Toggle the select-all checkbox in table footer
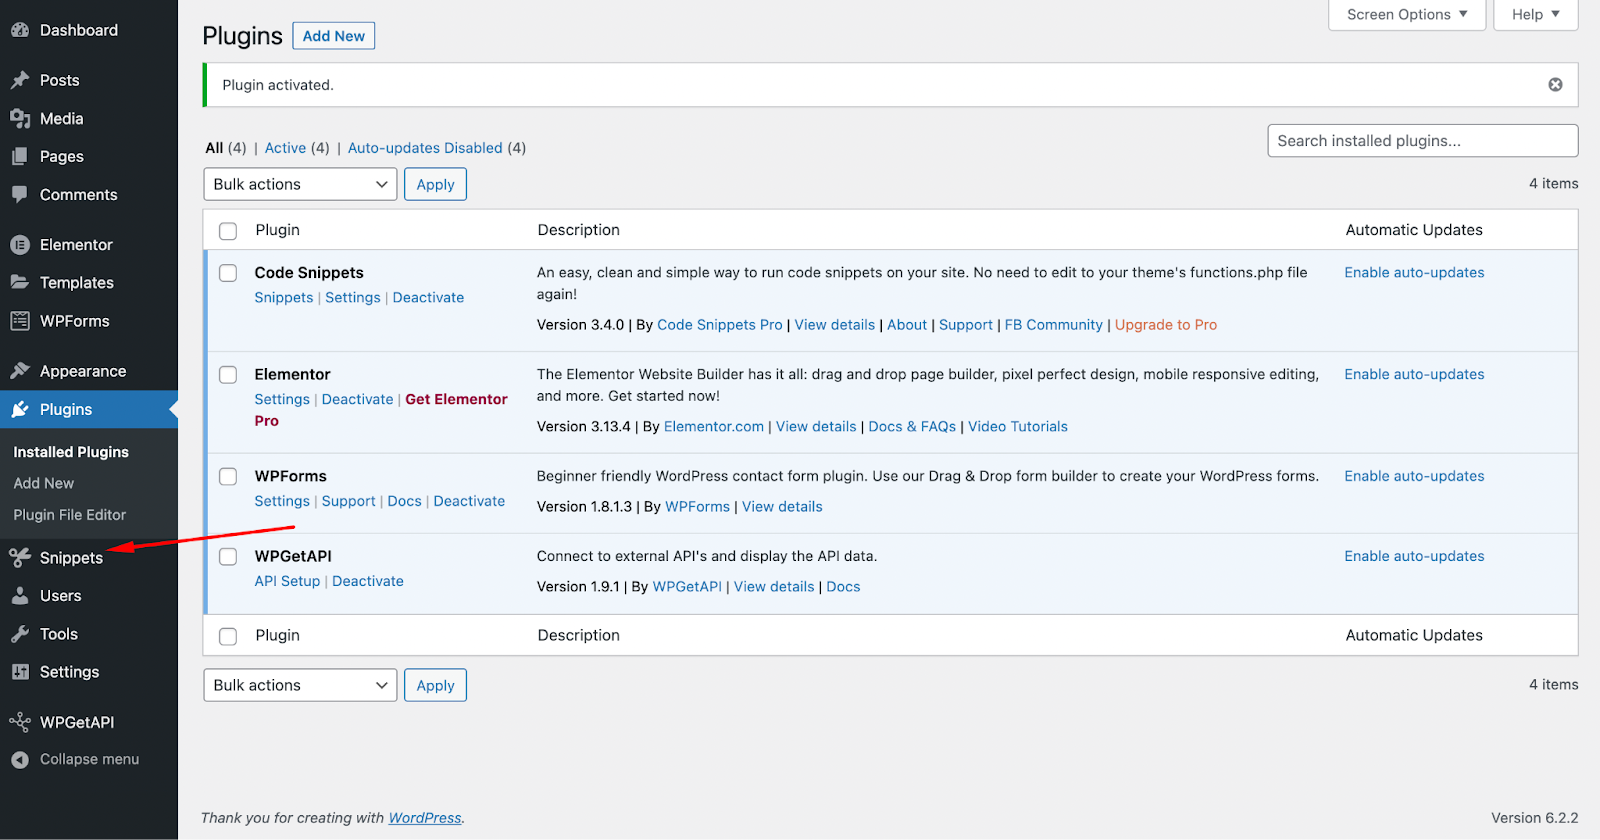This screenshot has width=1600, height=840. pyautogui.click(x=228, y=636)
